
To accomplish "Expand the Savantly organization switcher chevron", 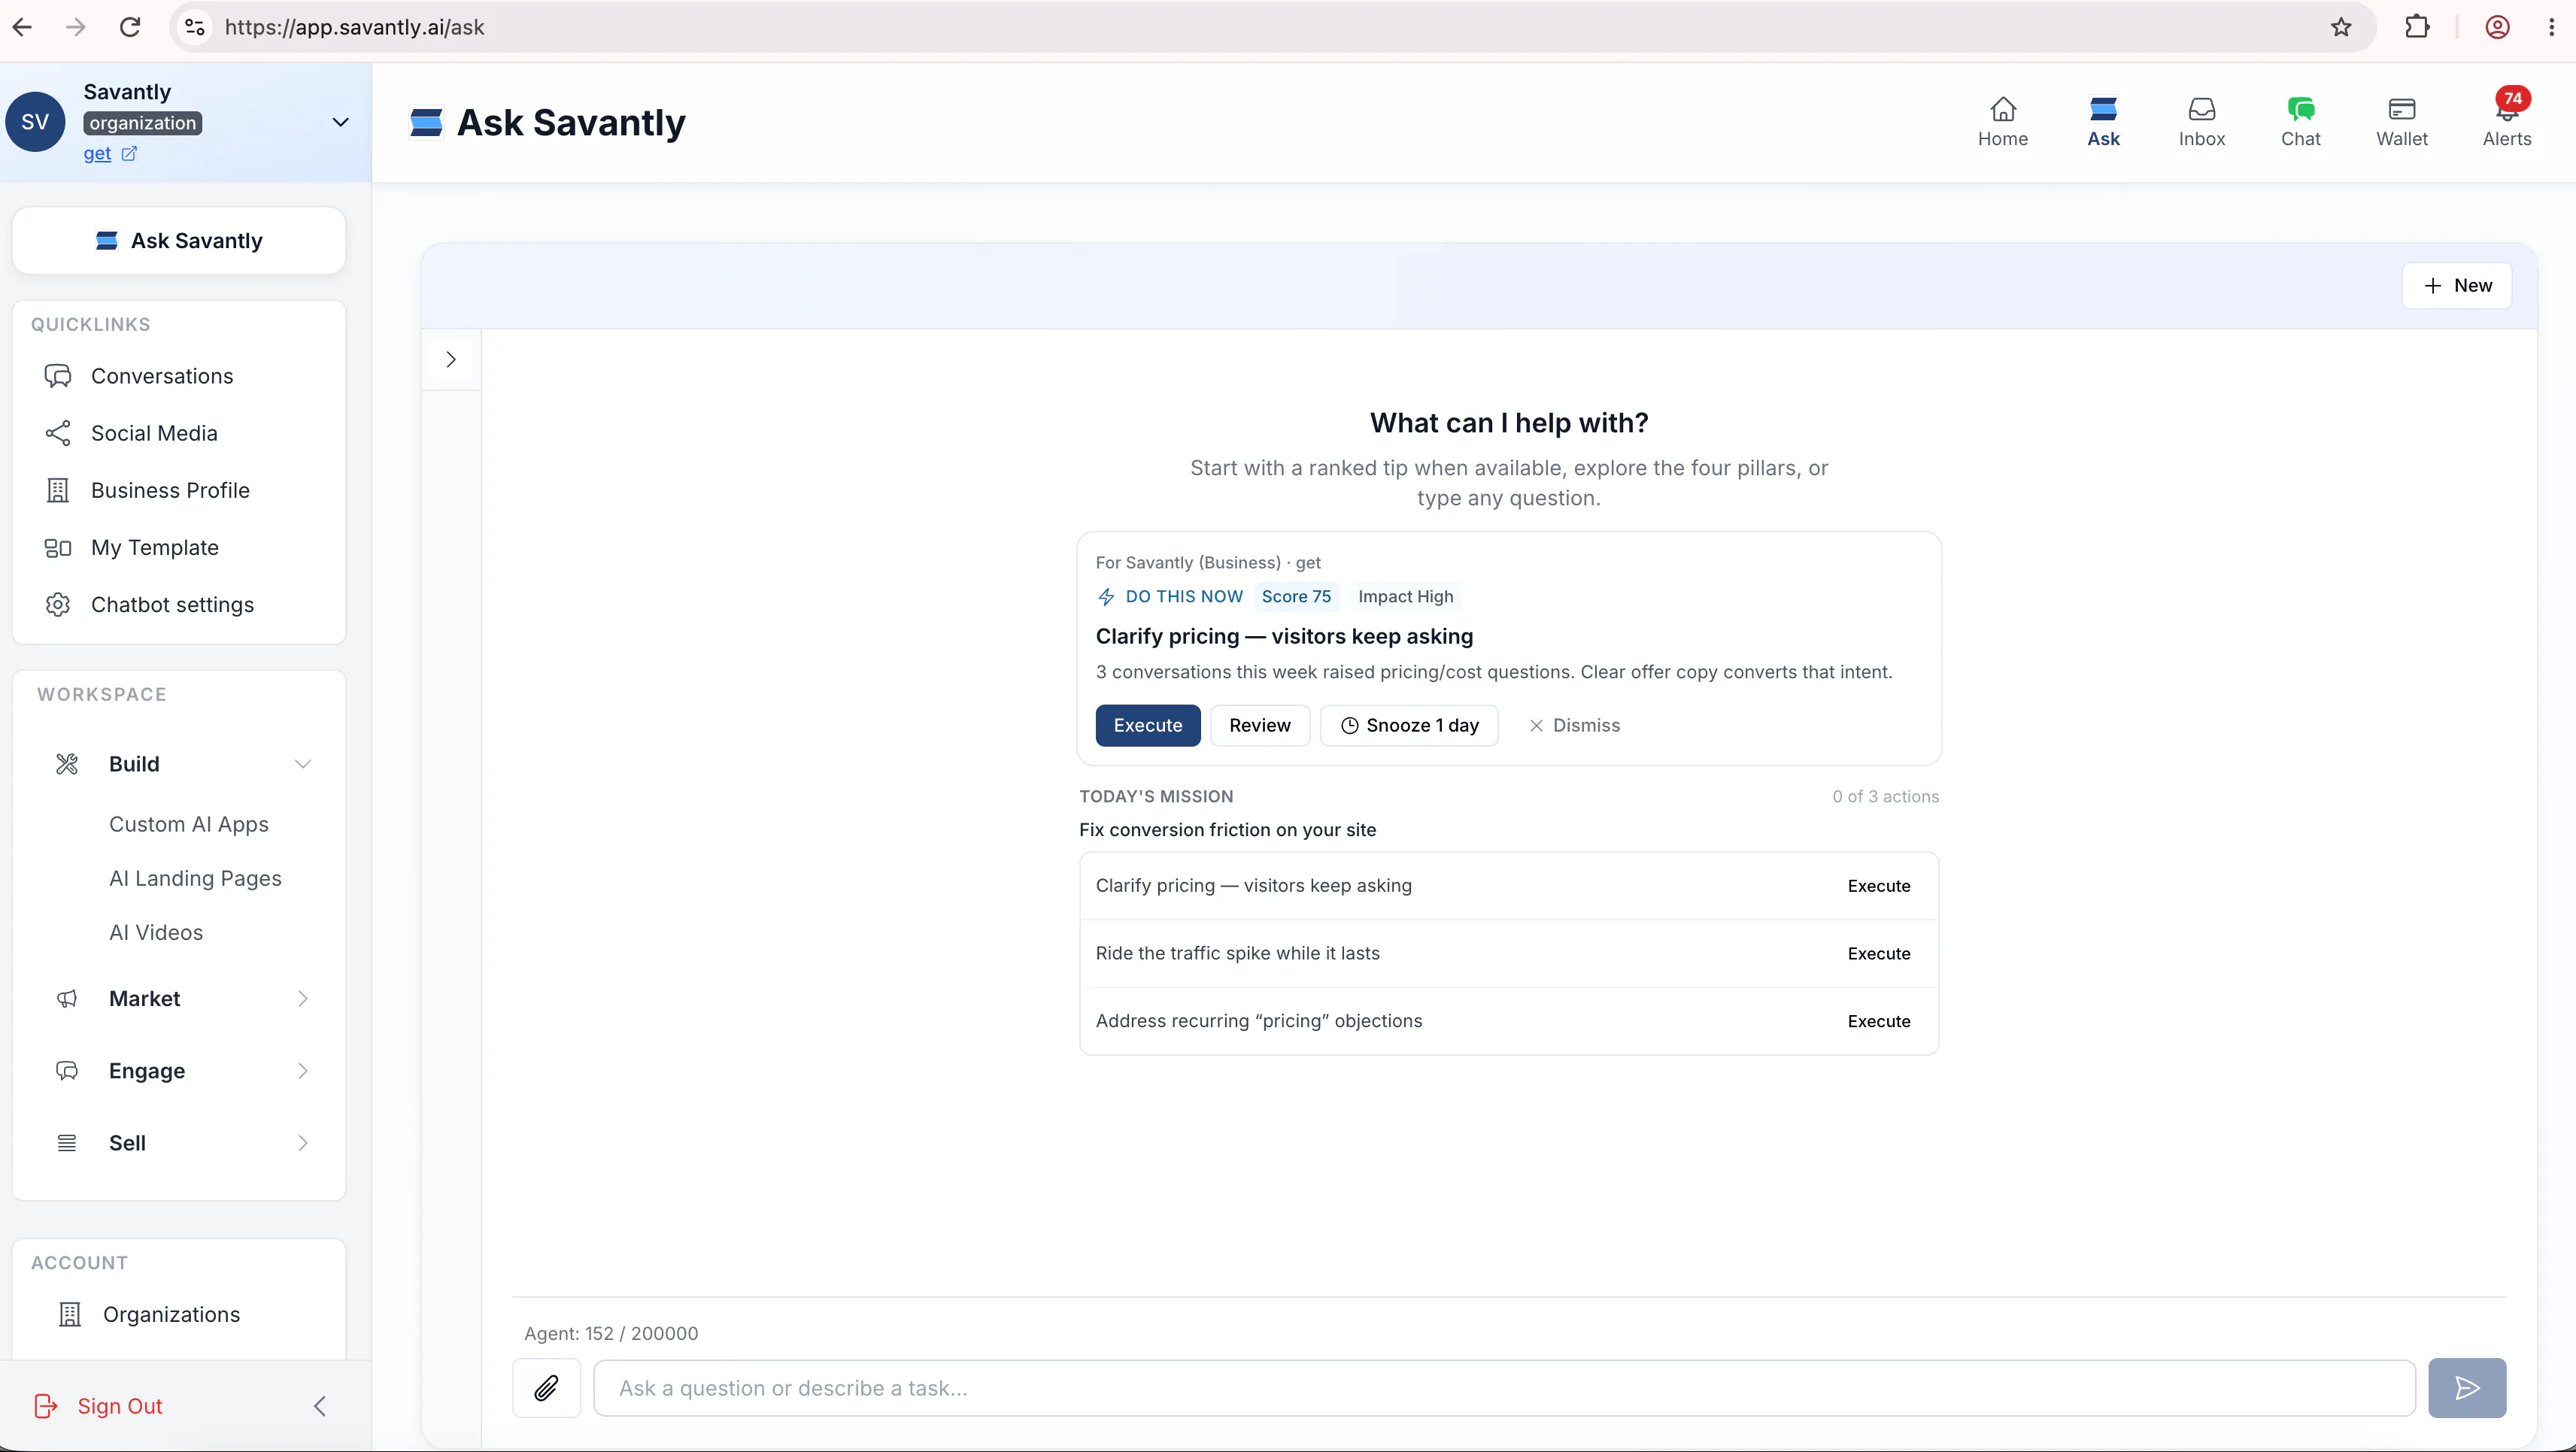I will tap(340, 122).
